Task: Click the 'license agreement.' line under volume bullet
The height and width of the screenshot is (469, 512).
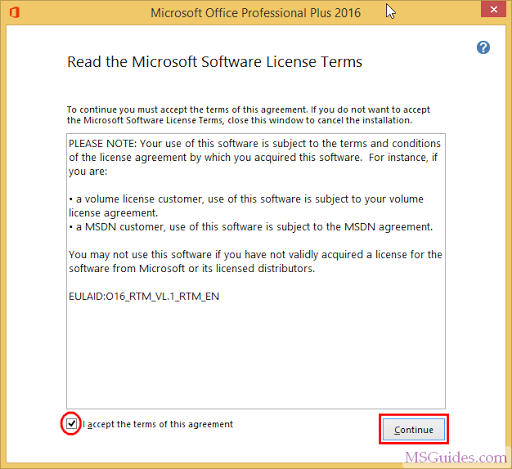Action: pyautogui.click(x=113, y=213)
